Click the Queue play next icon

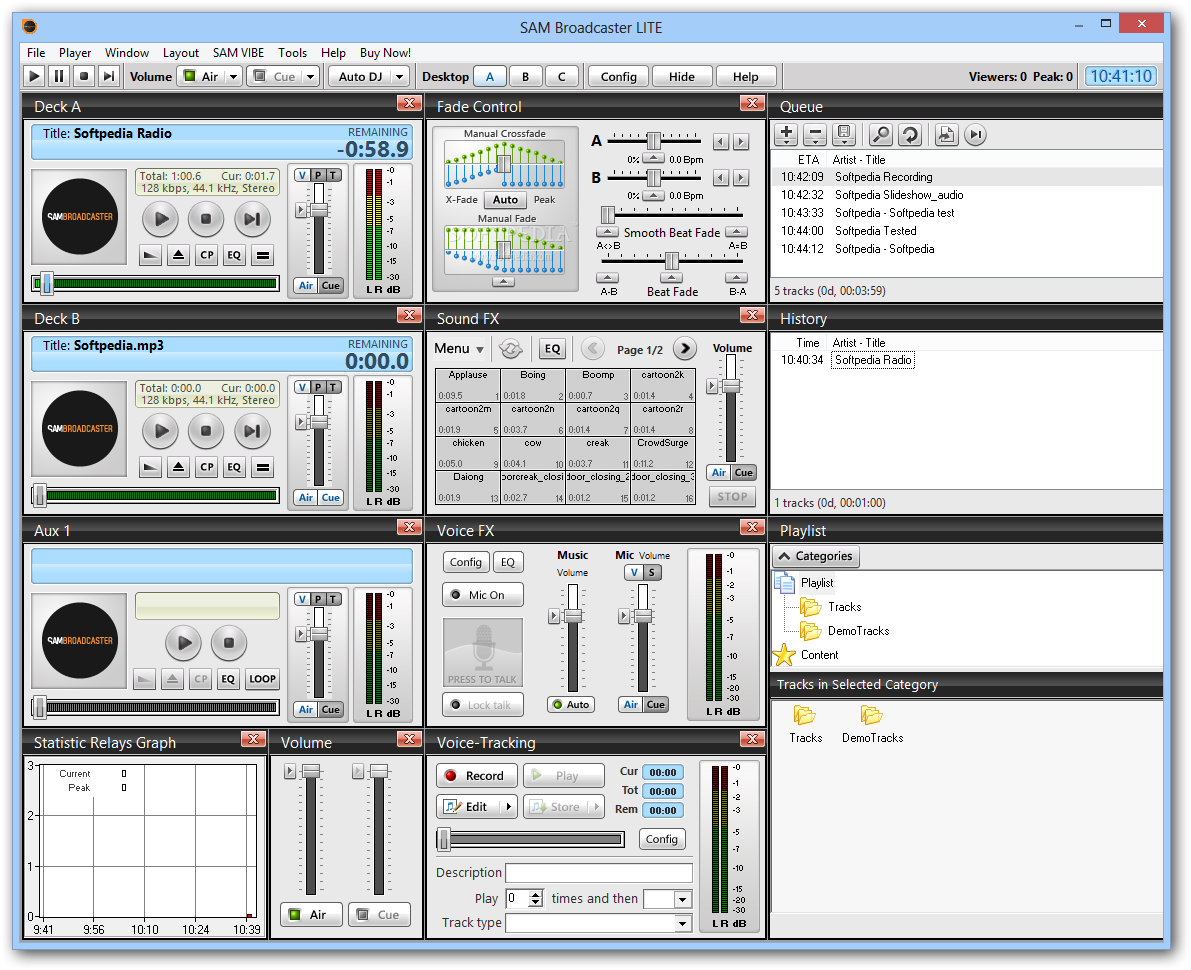point(975,135)
